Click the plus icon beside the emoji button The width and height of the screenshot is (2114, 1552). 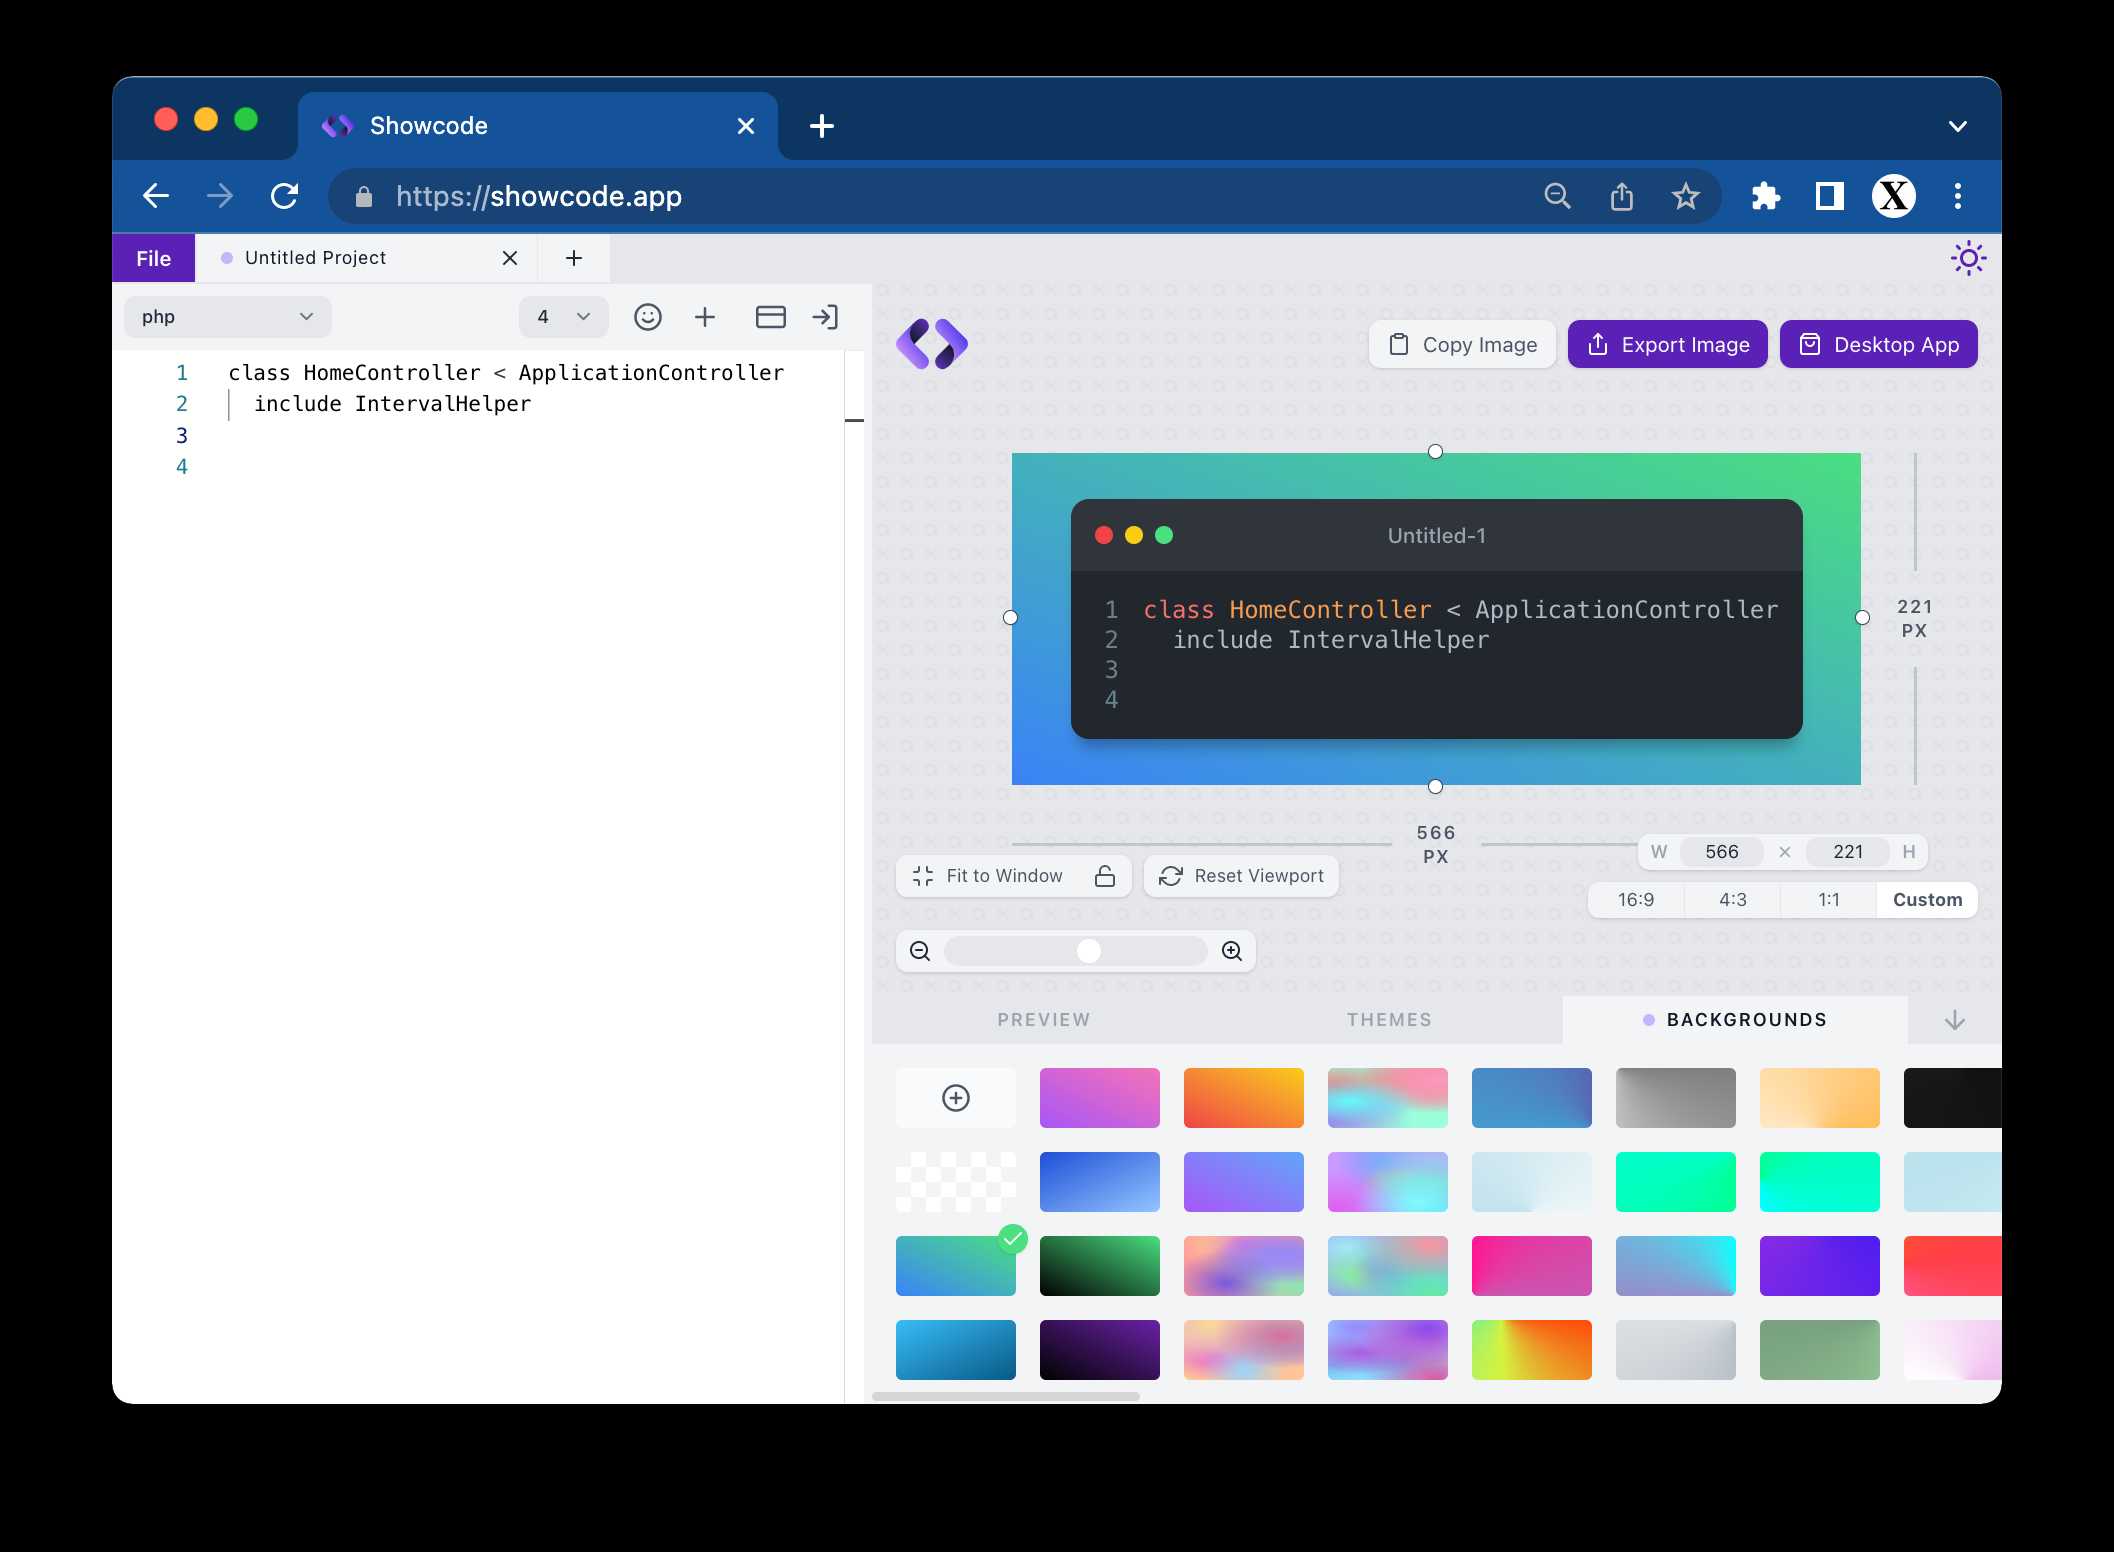coord(705,317)
